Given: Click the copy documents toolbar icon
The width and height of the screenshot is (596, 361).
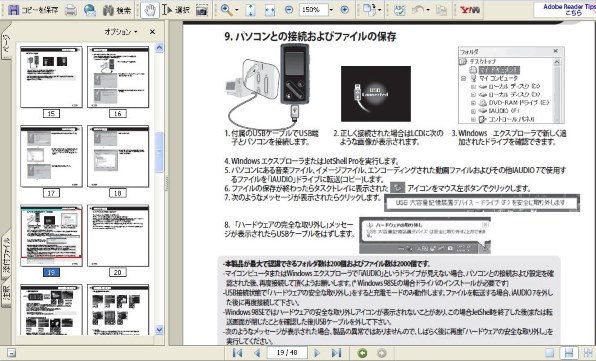Looking at the screenshot, I should [x=441, y=10].
